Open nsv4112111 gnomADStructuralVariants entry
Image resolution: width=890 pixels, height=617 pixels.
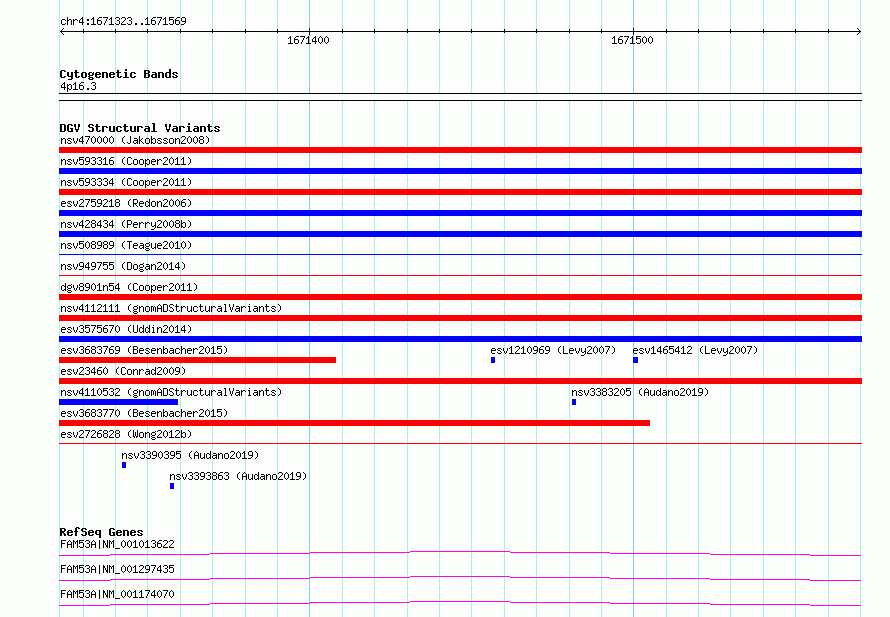point(171,308)
